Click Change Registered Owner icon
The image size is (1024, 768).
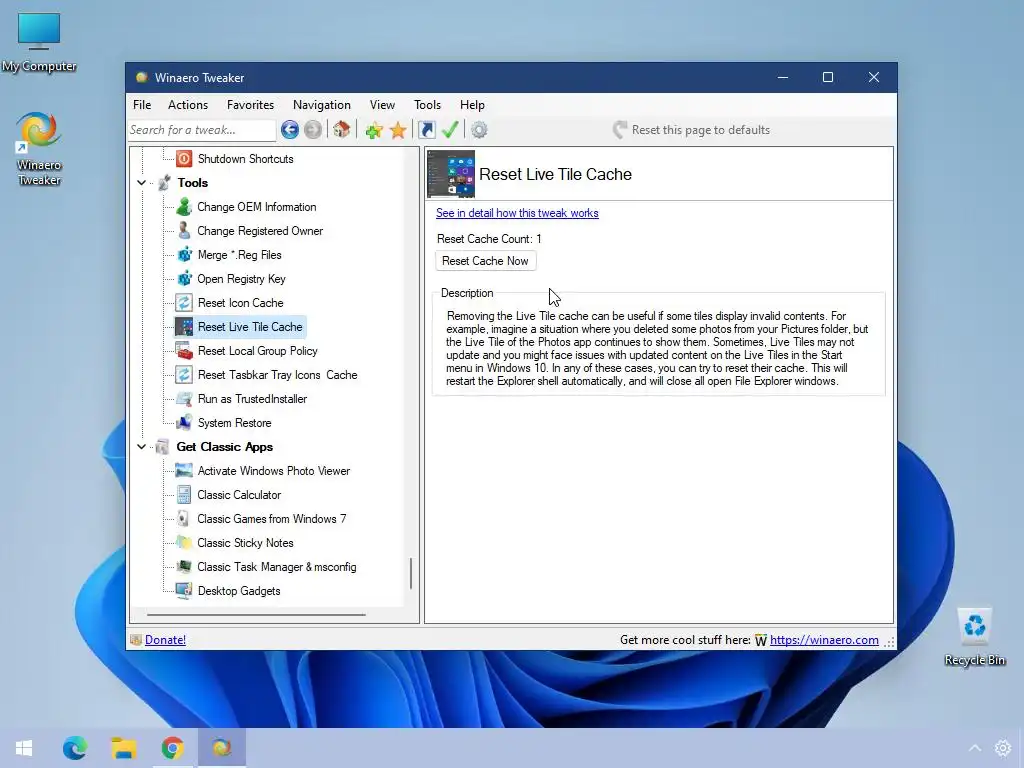[x=184, y=231]
